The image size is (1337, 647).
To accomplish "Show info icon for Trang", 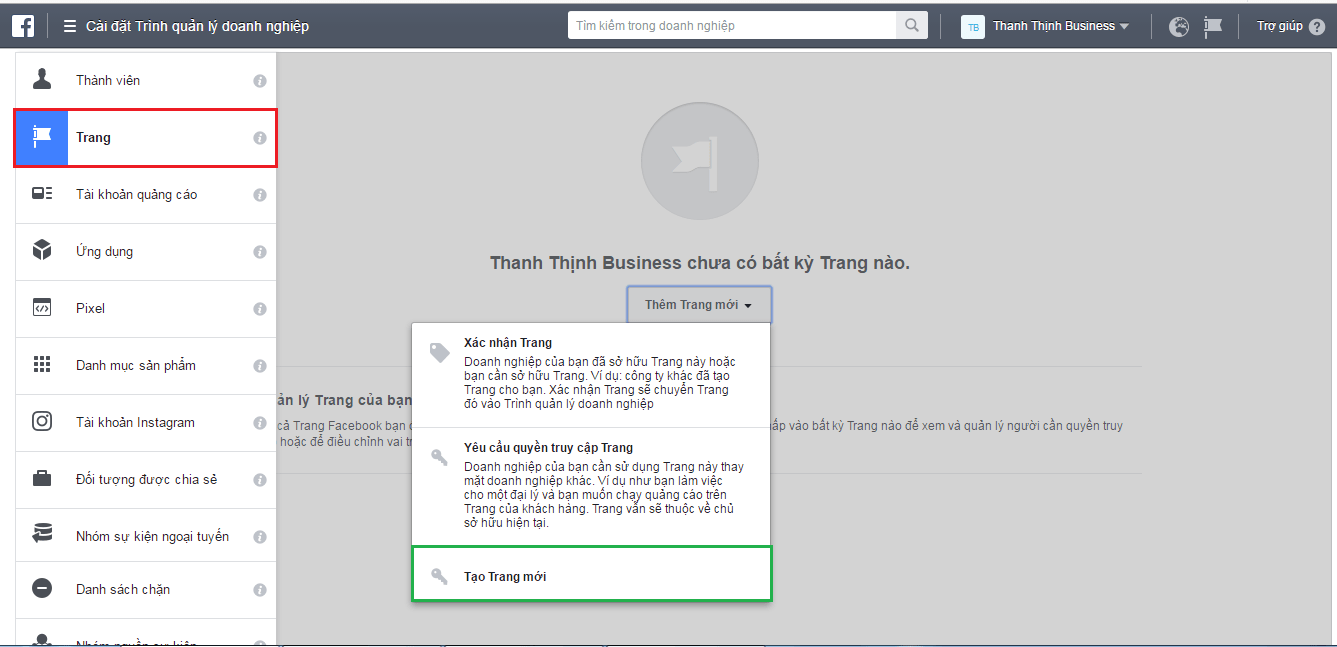I will (x=260, y=138).
